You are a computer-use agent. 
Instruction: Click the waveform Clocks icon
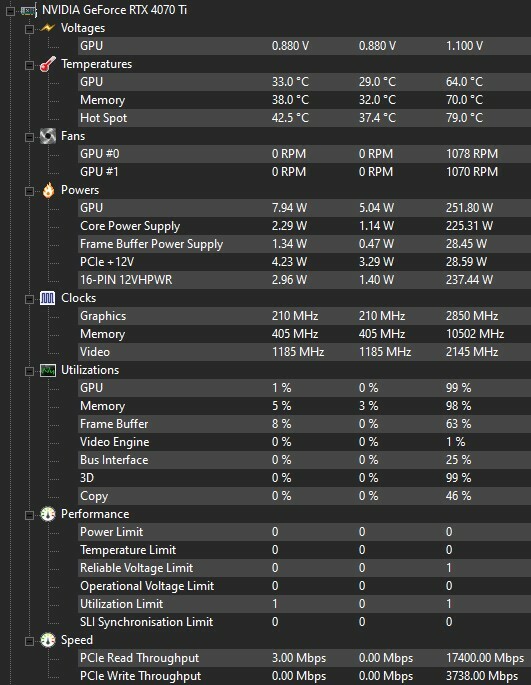tap(48, 298)
